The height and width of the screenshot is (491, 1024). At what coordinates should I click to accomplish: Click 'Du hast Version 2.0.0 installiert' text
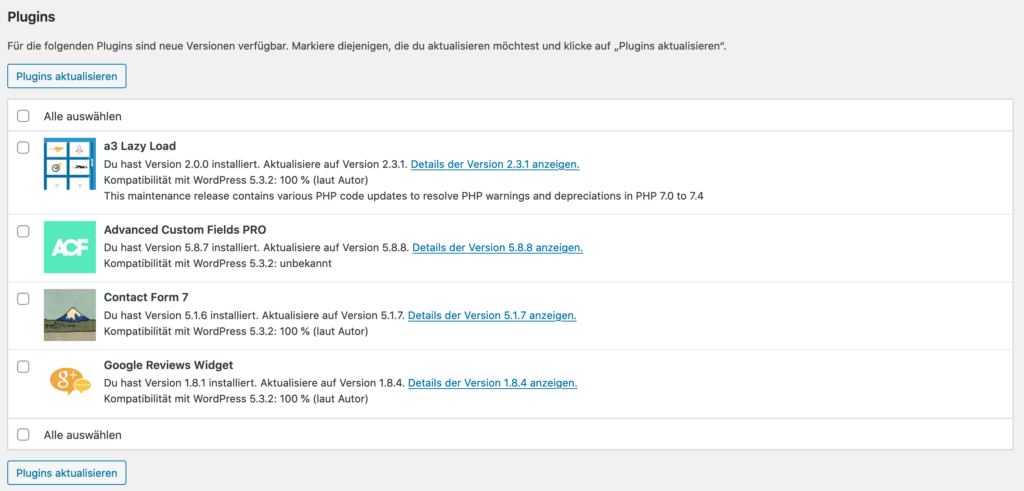click(182, 165)
